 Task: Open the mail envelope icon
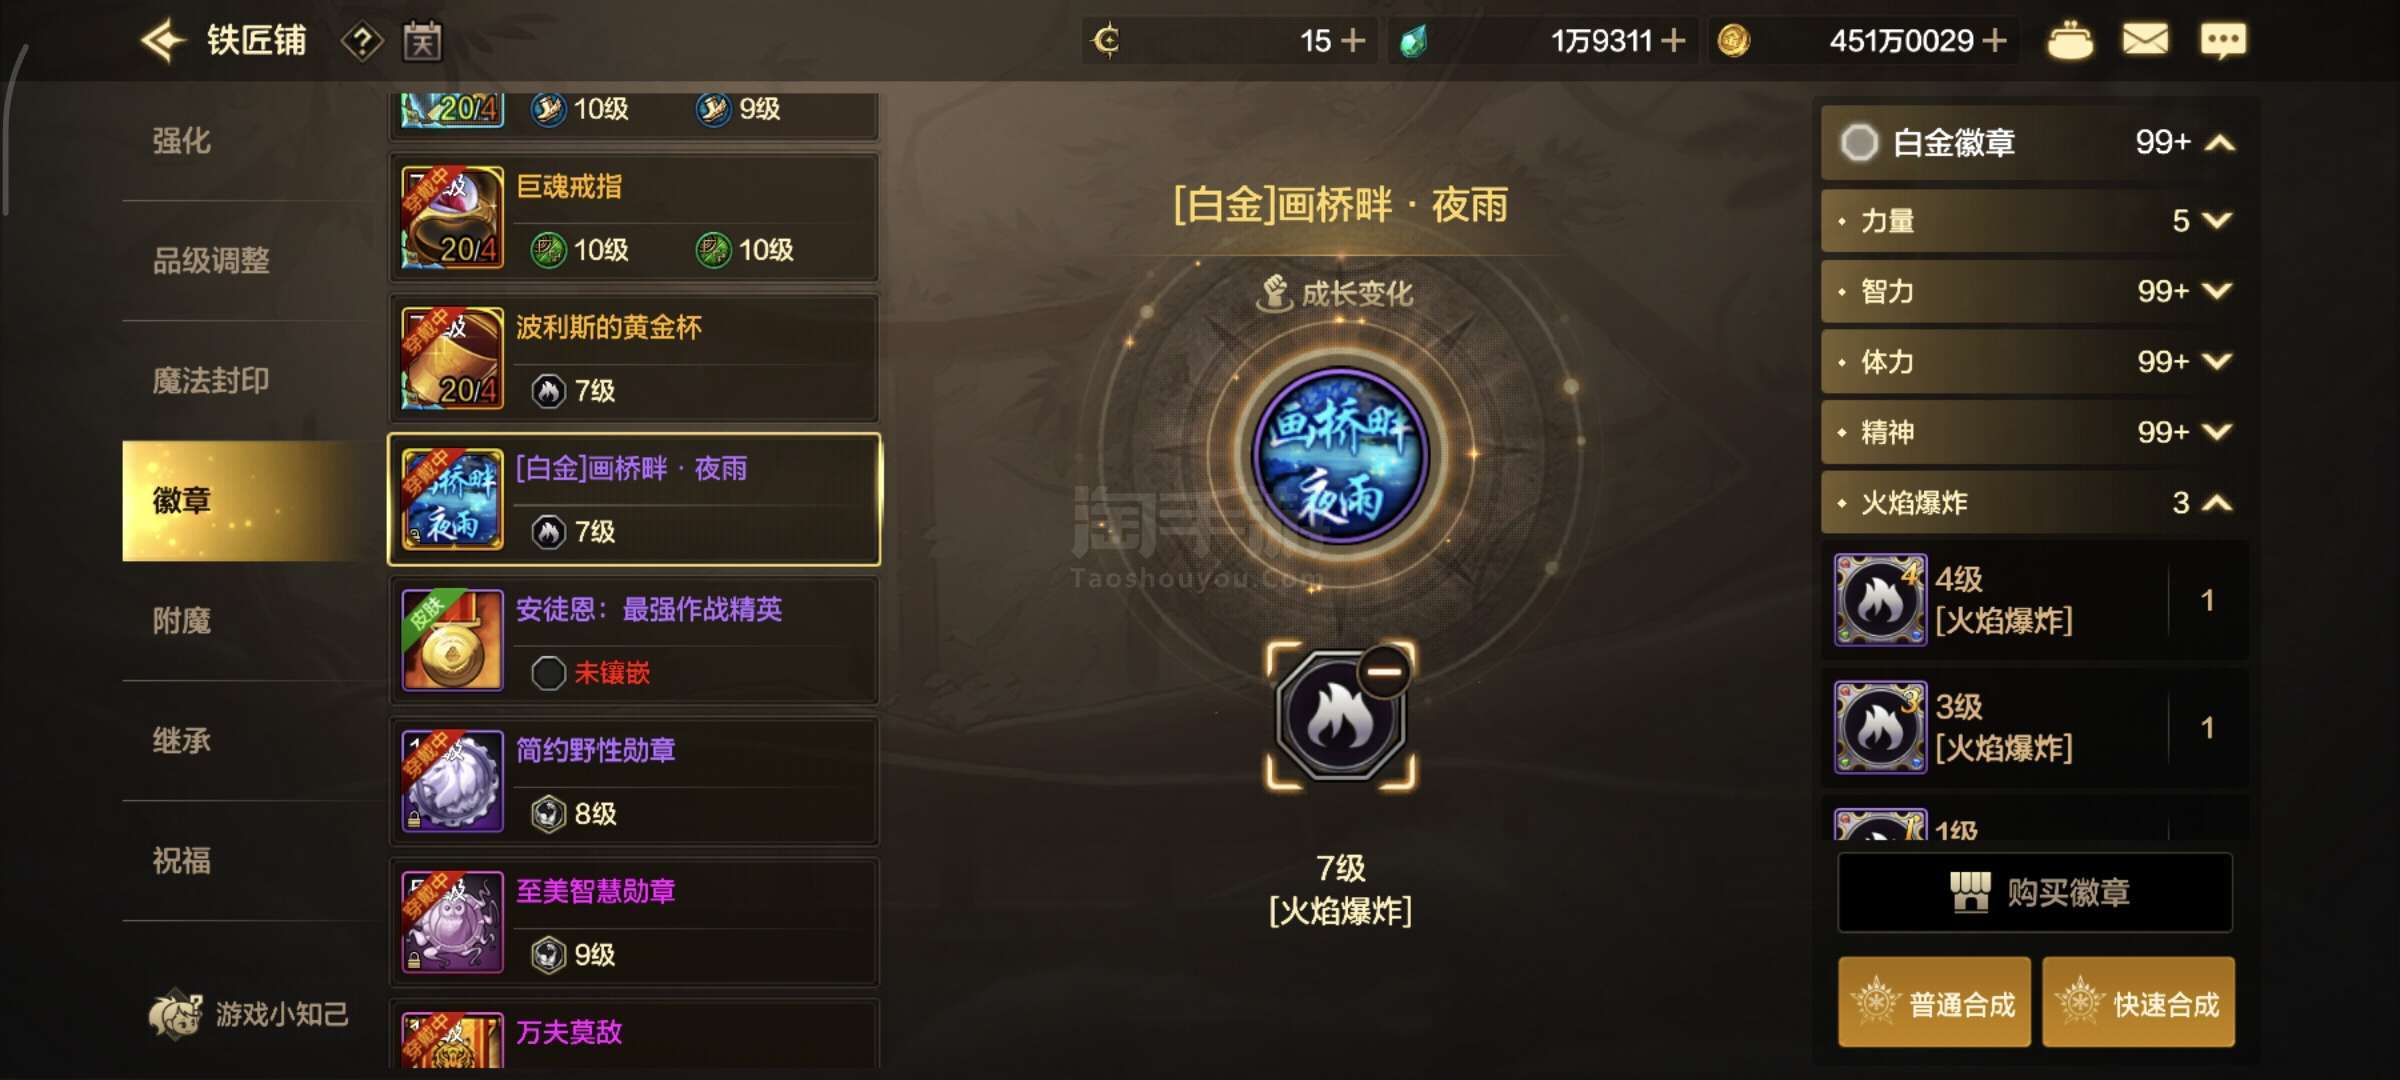pyautogui.click(x=2145, y=41)
